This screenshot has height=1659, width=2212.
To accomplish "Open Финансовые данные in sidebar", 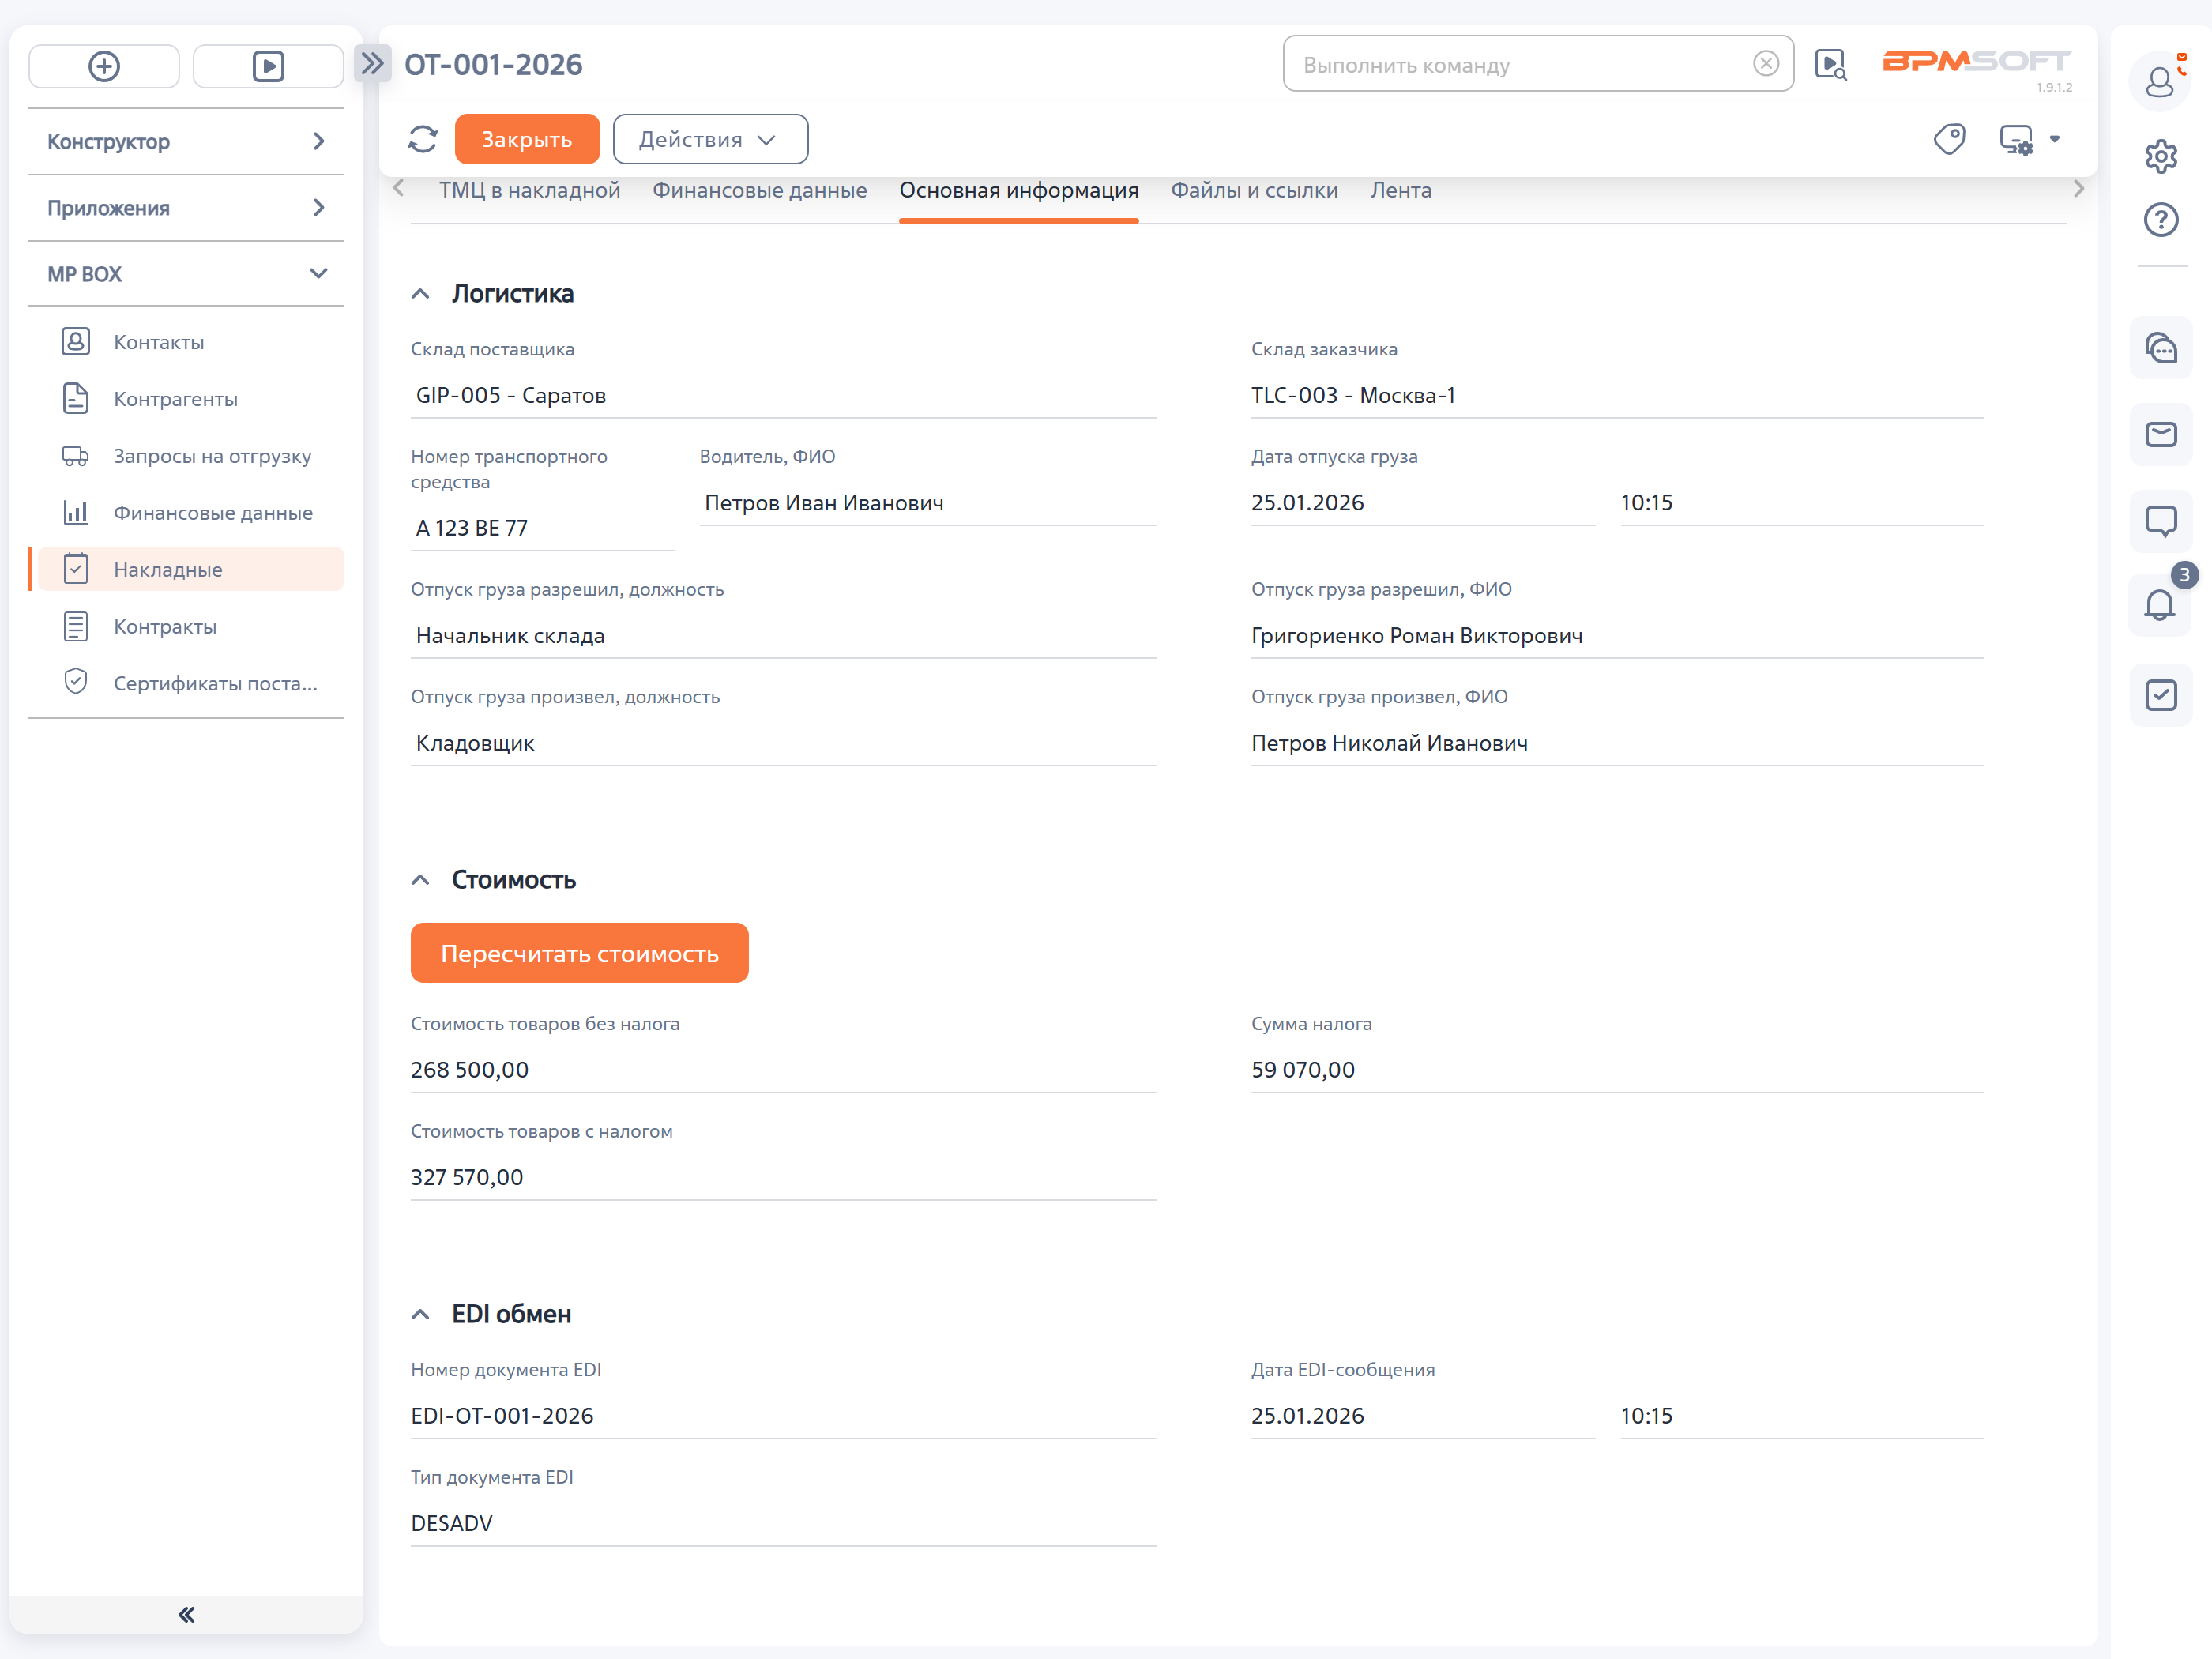I will 187,513.
